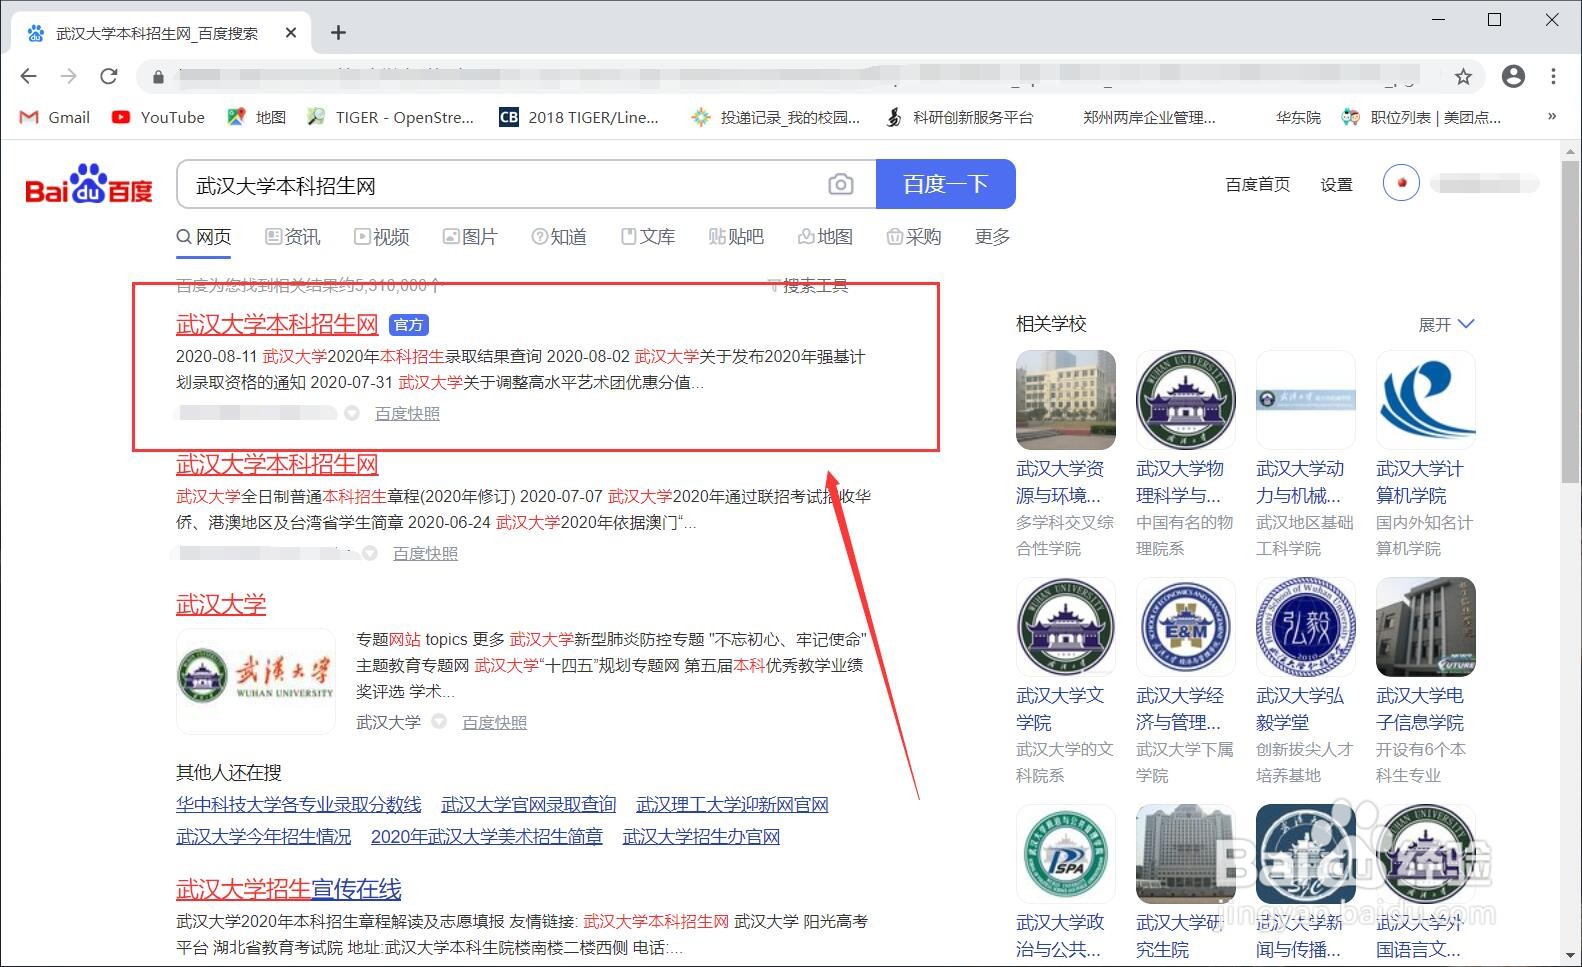The width and height of the screenshot is (1582, 967).
Task: Click the browser forward arrow
Action: [x=68, y=76]
